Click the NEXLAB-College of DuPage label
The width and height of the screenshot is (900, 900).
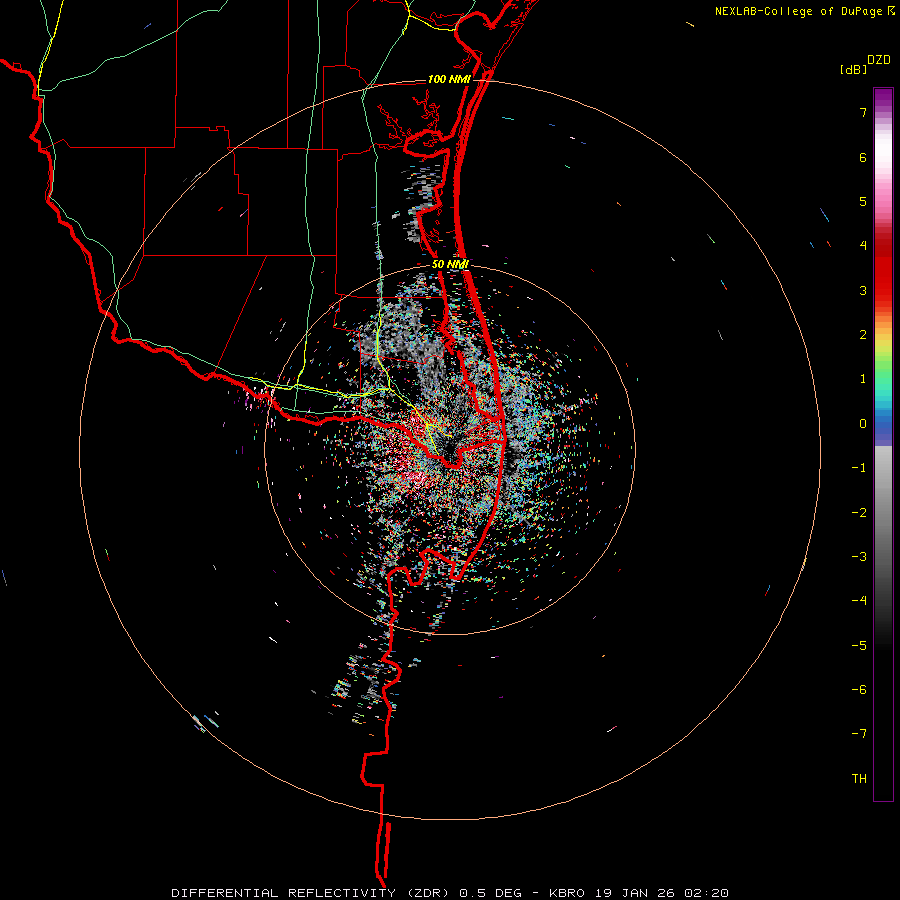click(799, 11)
